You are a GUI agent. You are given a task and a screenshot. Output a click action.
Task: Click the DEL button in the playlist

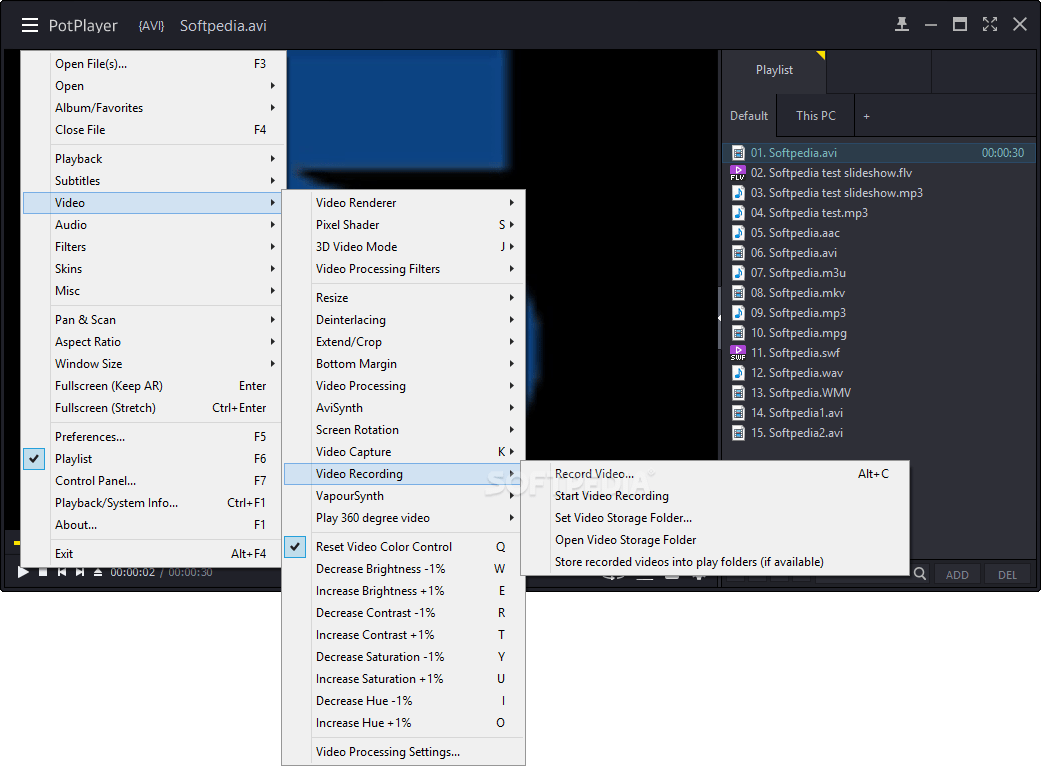tap(1007, 575)
